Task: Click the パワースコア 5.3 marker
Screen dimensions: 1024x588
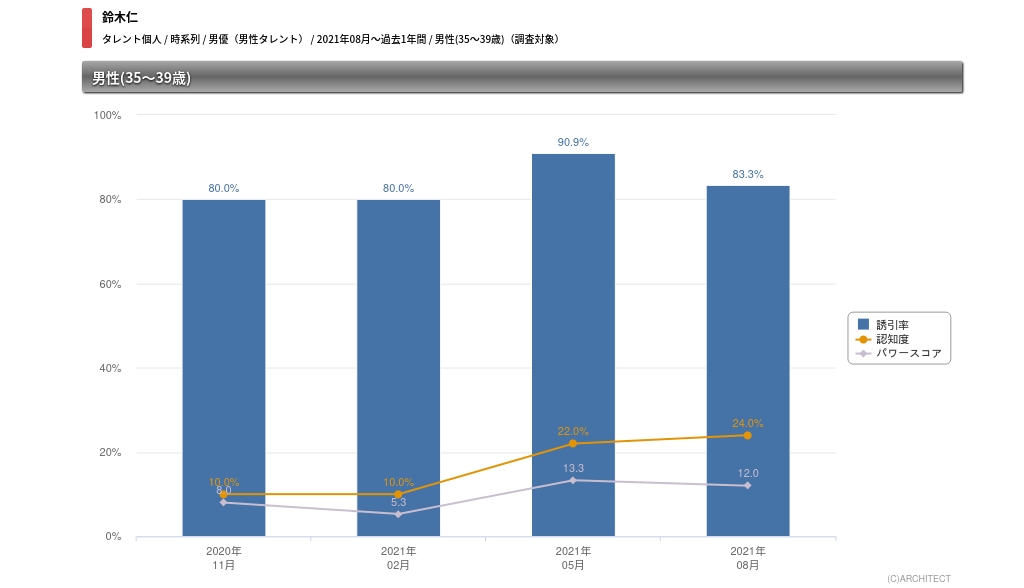Action: click(398, 514)
